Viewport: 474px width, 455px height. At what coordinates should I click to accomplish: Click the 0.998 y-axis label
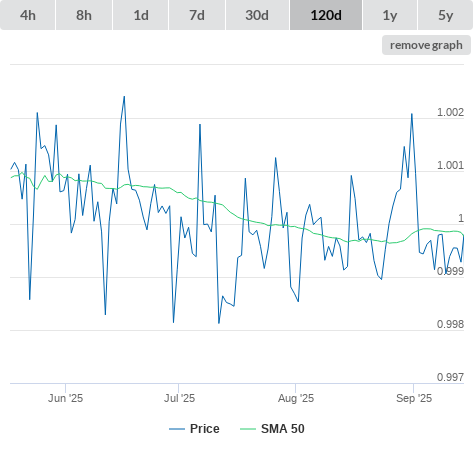[x=450, y=324]
